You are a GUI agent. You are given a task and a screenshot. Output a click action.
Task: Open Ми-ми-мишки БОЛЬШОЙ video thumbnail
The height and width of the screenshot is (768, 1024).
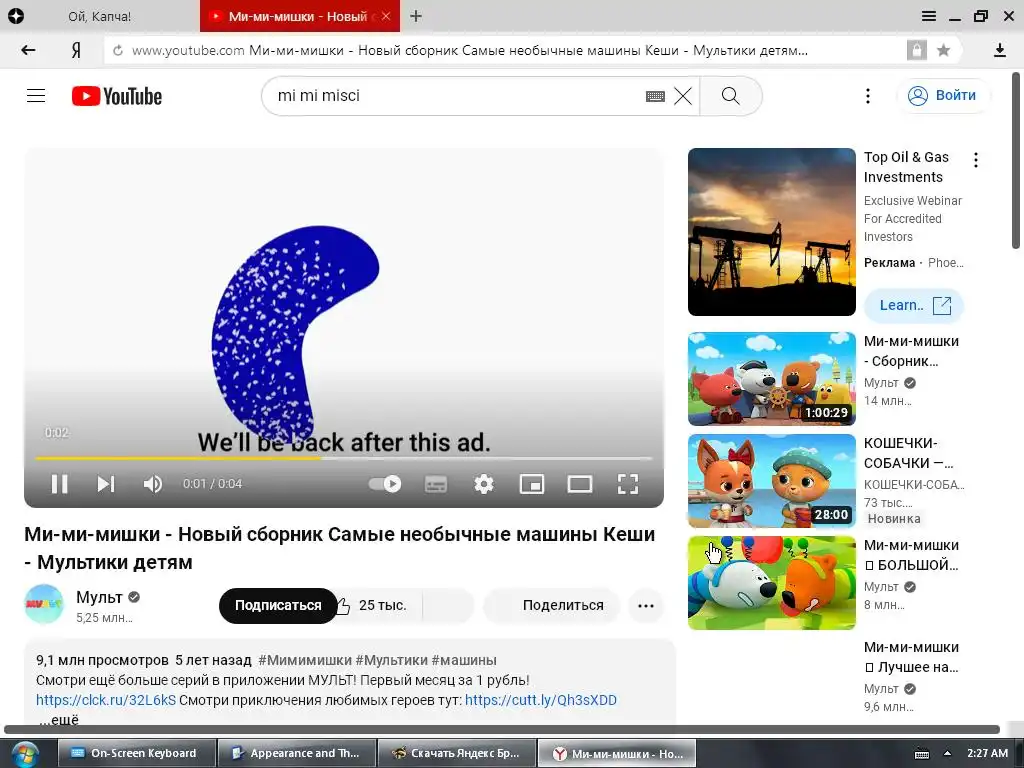[771, 583]
